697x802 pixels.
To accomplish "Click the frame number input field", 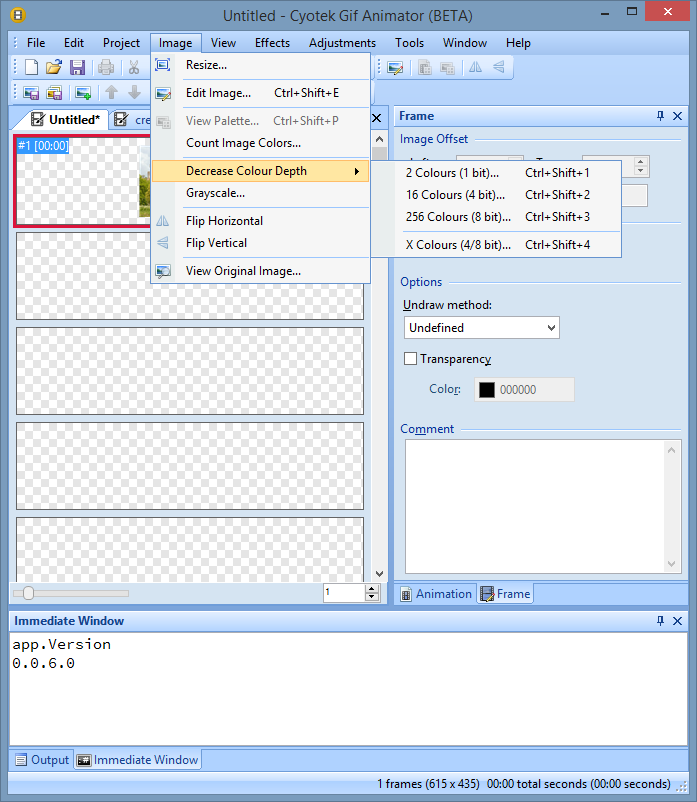I will [344, 593].
